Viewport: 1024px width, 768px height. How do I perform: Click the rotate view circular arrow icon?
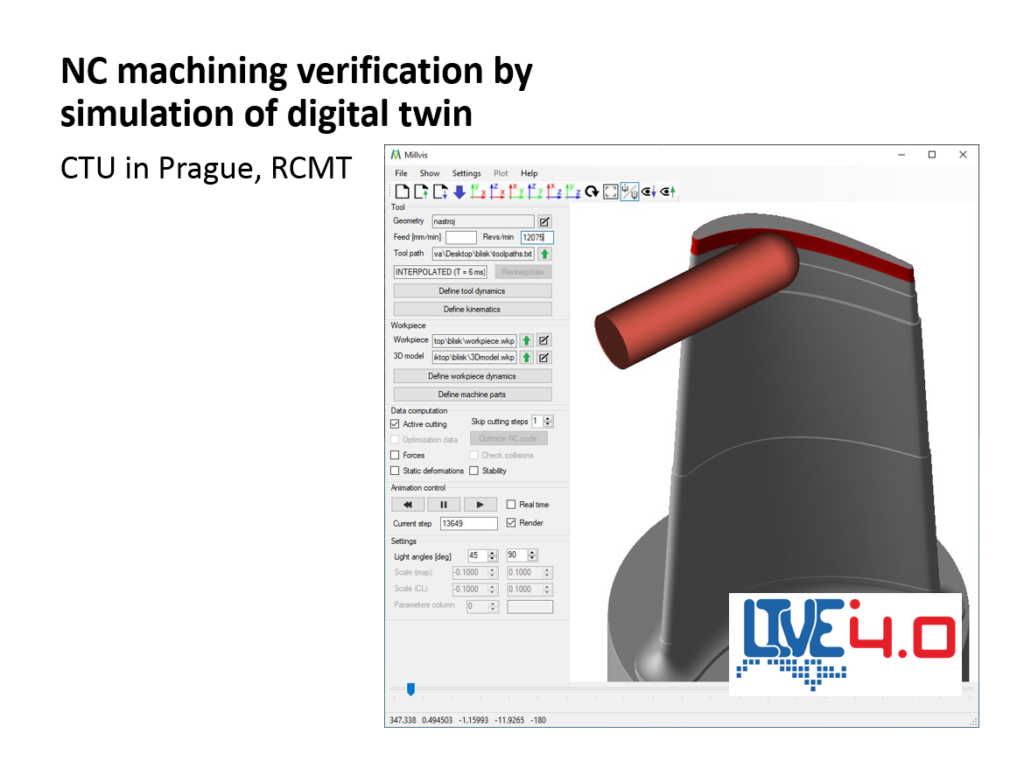(x=592, y=191)
